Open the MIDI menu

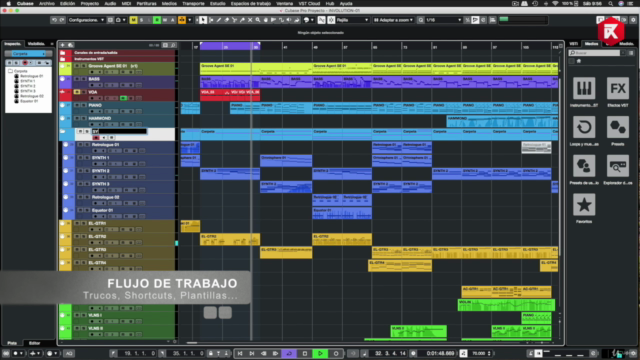click(127, 3)
